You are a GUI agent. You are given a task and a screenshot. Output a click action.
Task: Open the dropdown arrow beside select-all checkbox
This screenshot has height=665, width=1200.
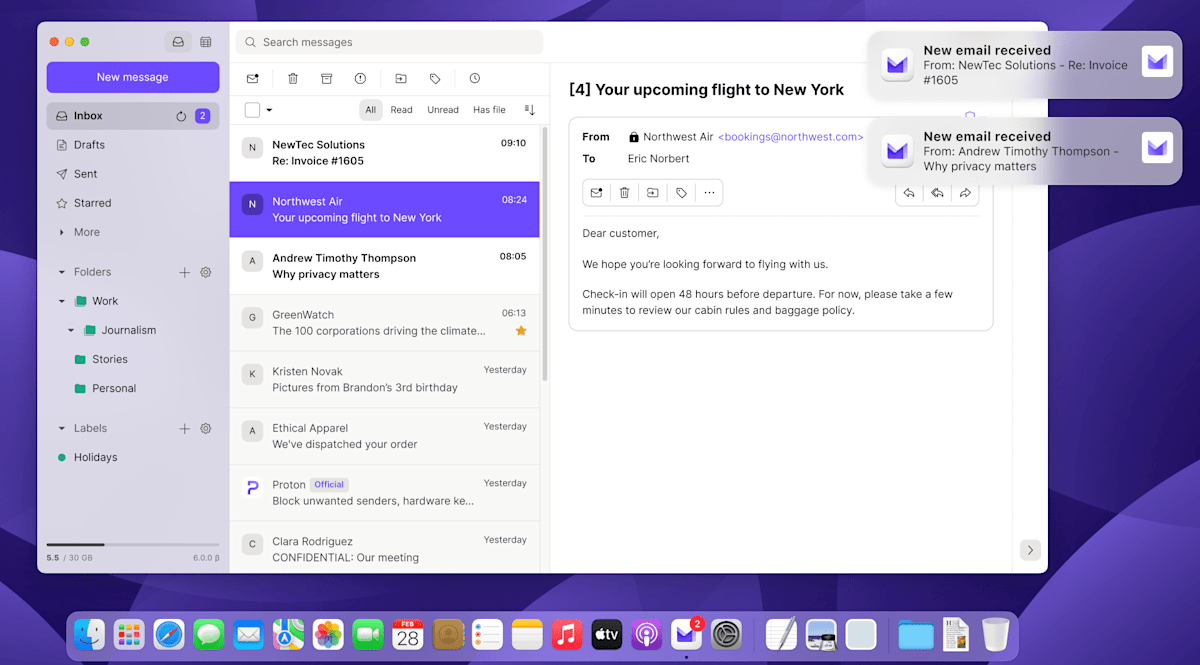click(269, 110)
